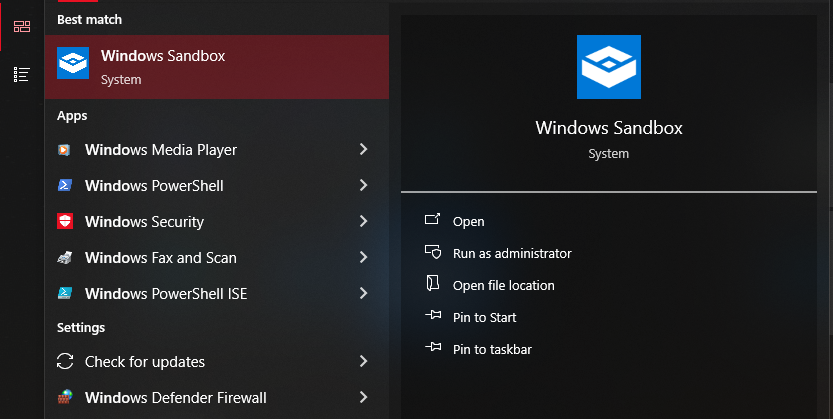Viewport: 833px width, 419px height.
Task: Choose Open in the Sandbox actions list
Action: click(x=469, y=221)
